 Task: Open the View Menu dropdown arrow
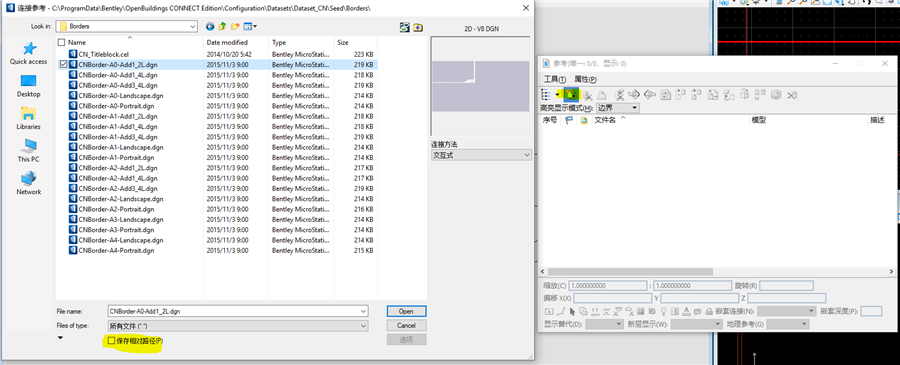click(255, 26)
